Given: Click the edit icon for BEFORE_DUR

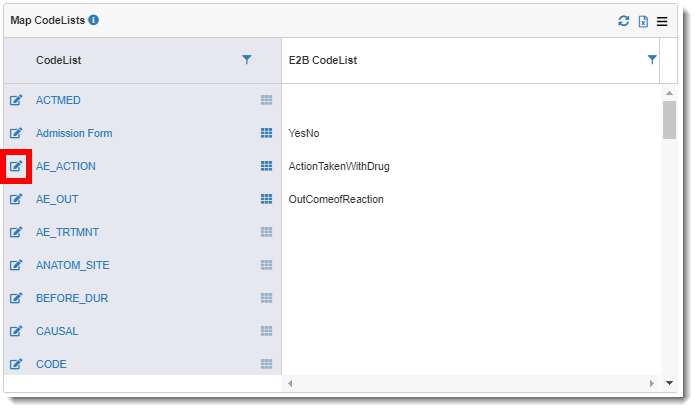Looking at the screenshot, I should [x=16, y=298].
